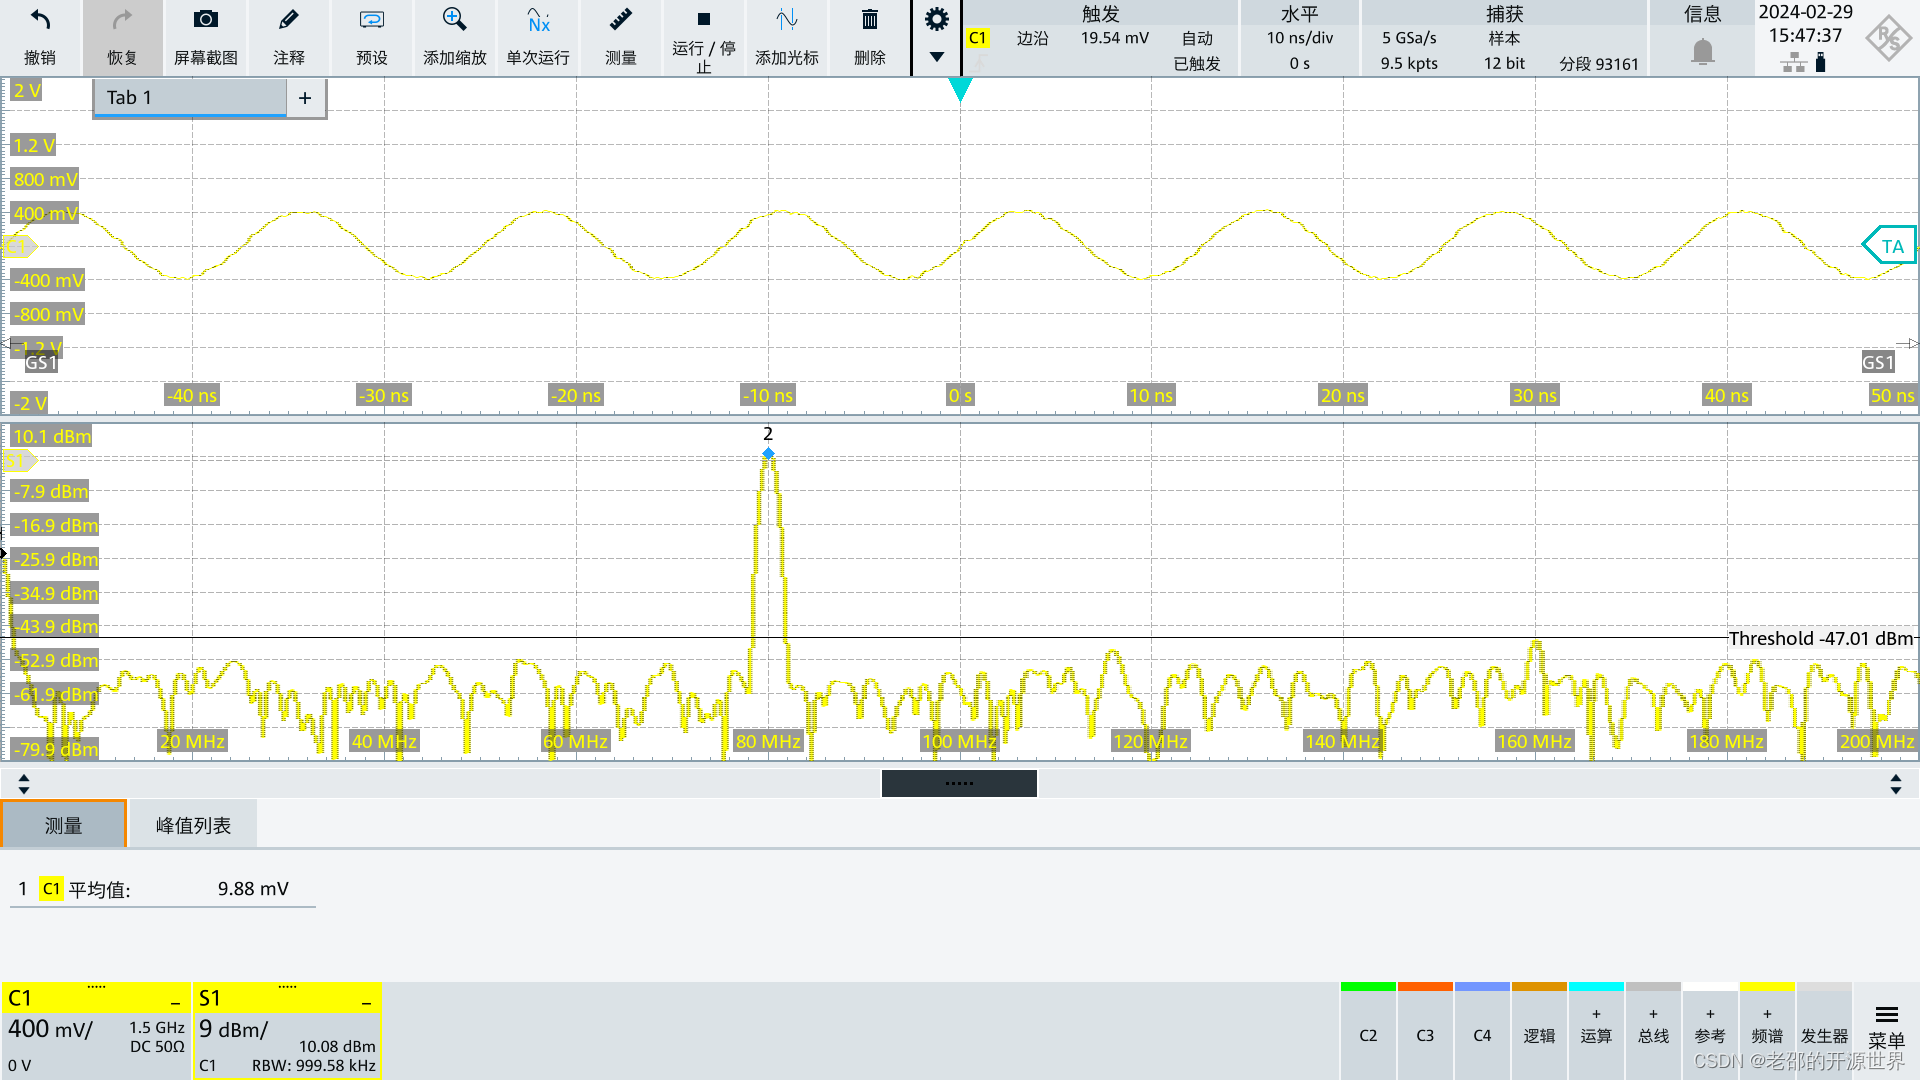Click the Delete (删除) trash icon

pyautogui.click(x=869, y=20)
